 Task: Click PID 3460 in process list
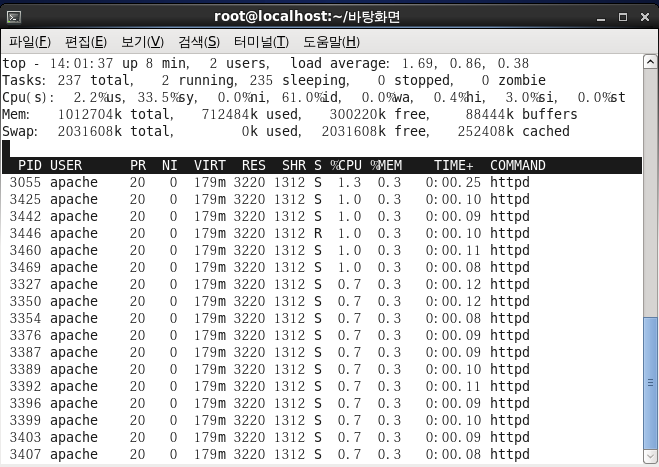pyautogui.click(x=25, y=250)
